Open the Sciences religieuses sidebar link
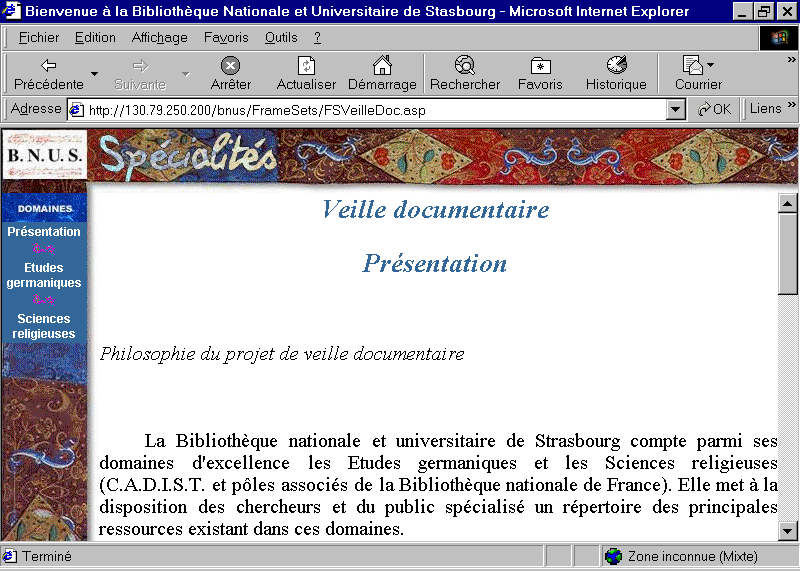800x571 pixels. (44, 326)
